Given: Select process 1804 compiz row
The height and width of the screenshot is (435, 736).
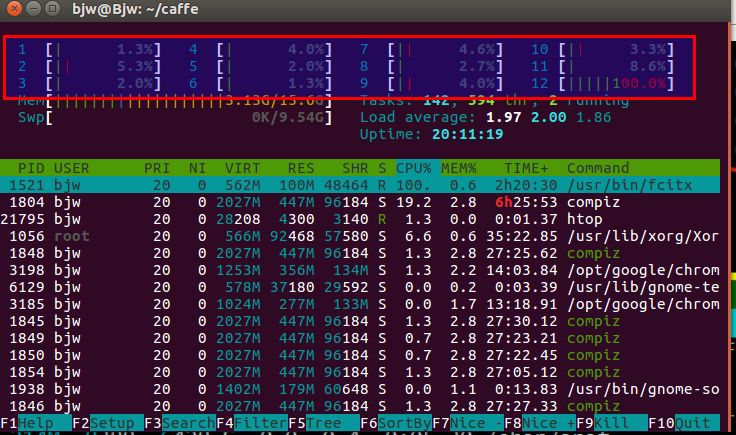Looking at the screenshot, I should coord(360,202).
